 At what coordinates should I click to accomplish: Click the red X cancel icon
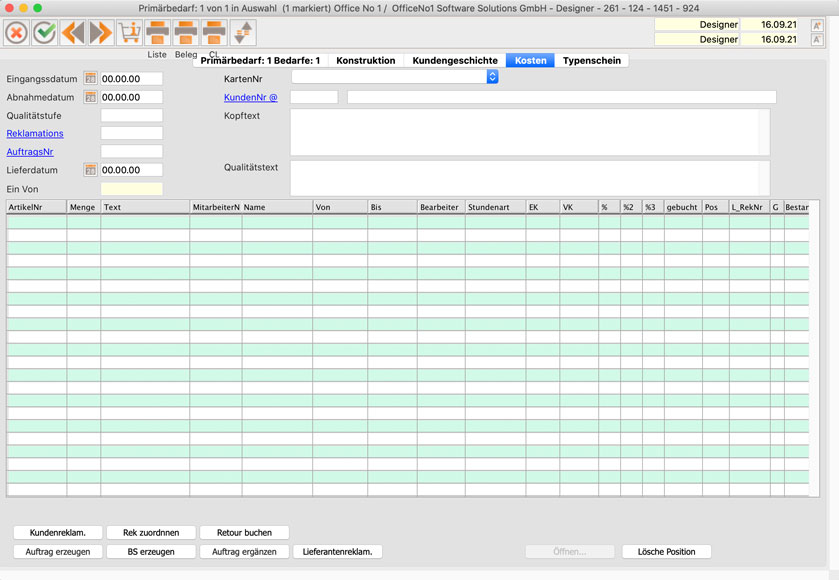[17, 33]
